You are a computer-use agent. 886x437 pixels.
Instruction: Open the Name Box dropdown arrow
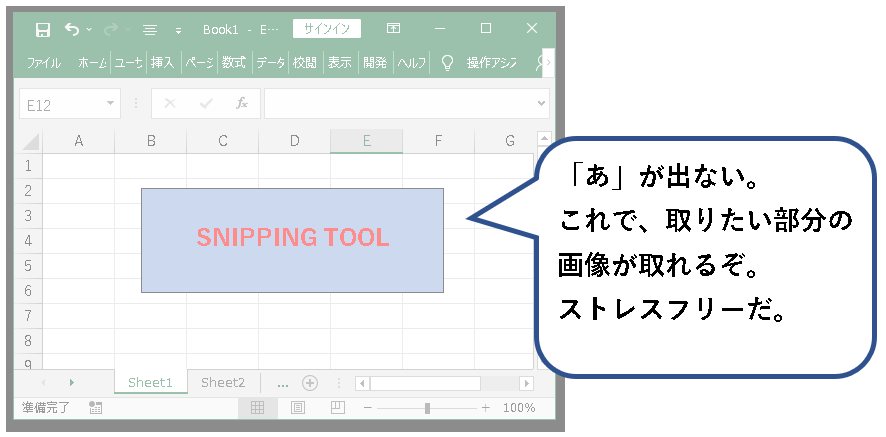(110, 103)
